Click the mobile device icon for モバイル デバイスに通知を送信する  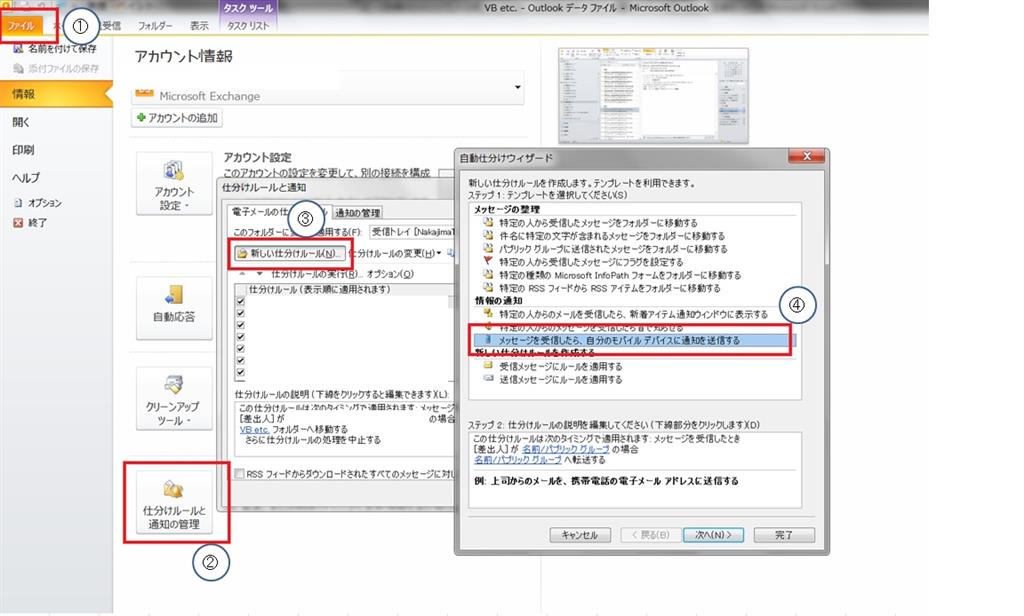point(488,340)
